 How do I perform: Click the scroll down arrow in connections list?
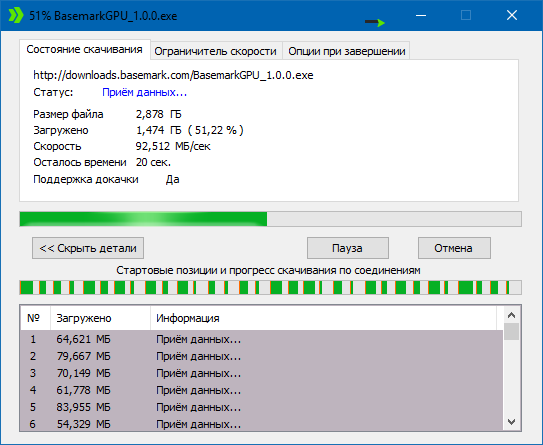(511, 422)
